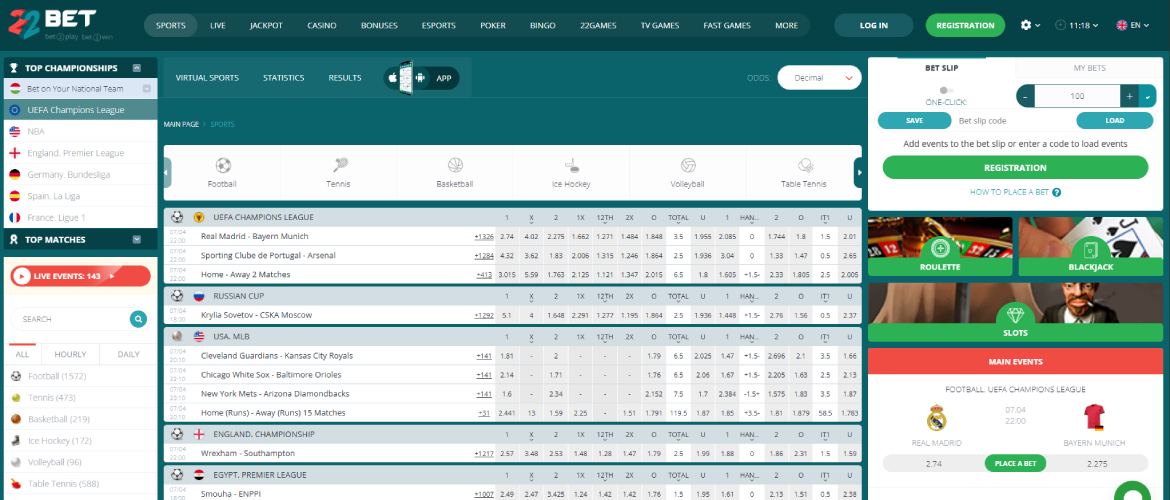The width and height of the screenshot is (1170, 500).
Task: Expand +1326 markets for Real Madrid match
Action: 484,237
